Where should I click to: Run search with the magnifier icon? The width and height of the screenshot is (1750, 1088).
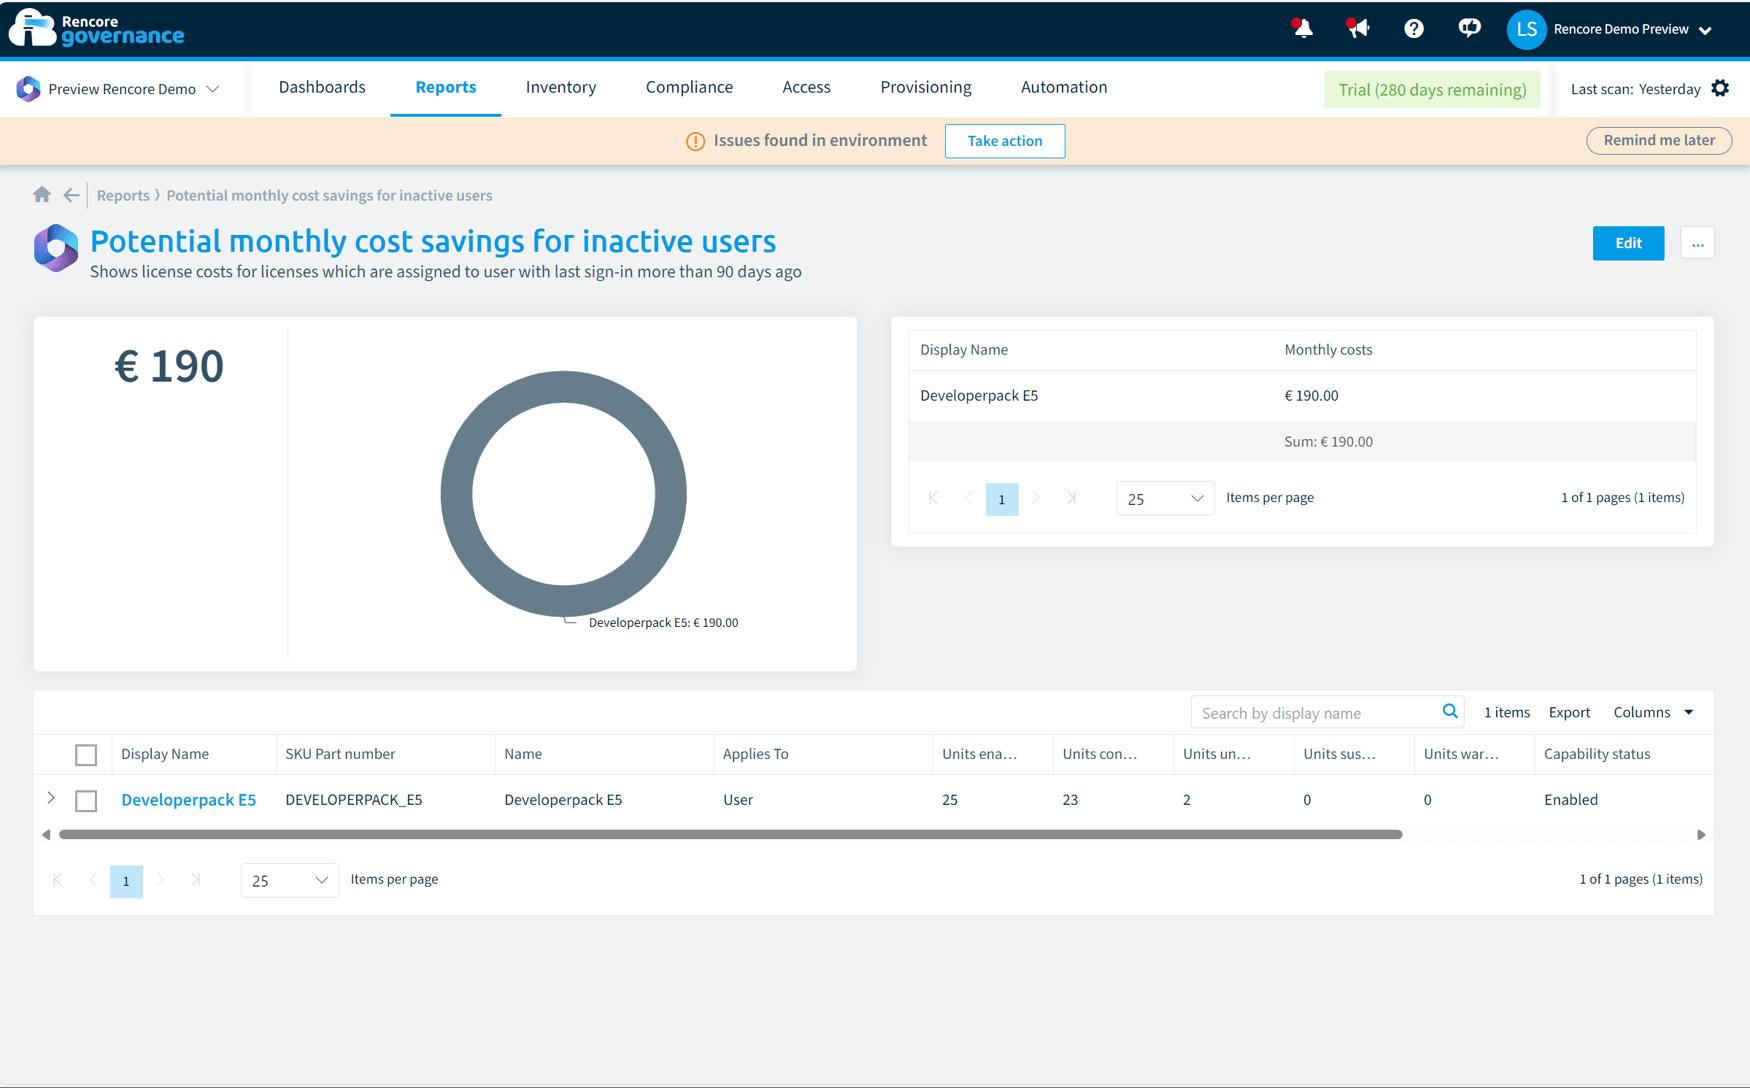[1450, 711]
